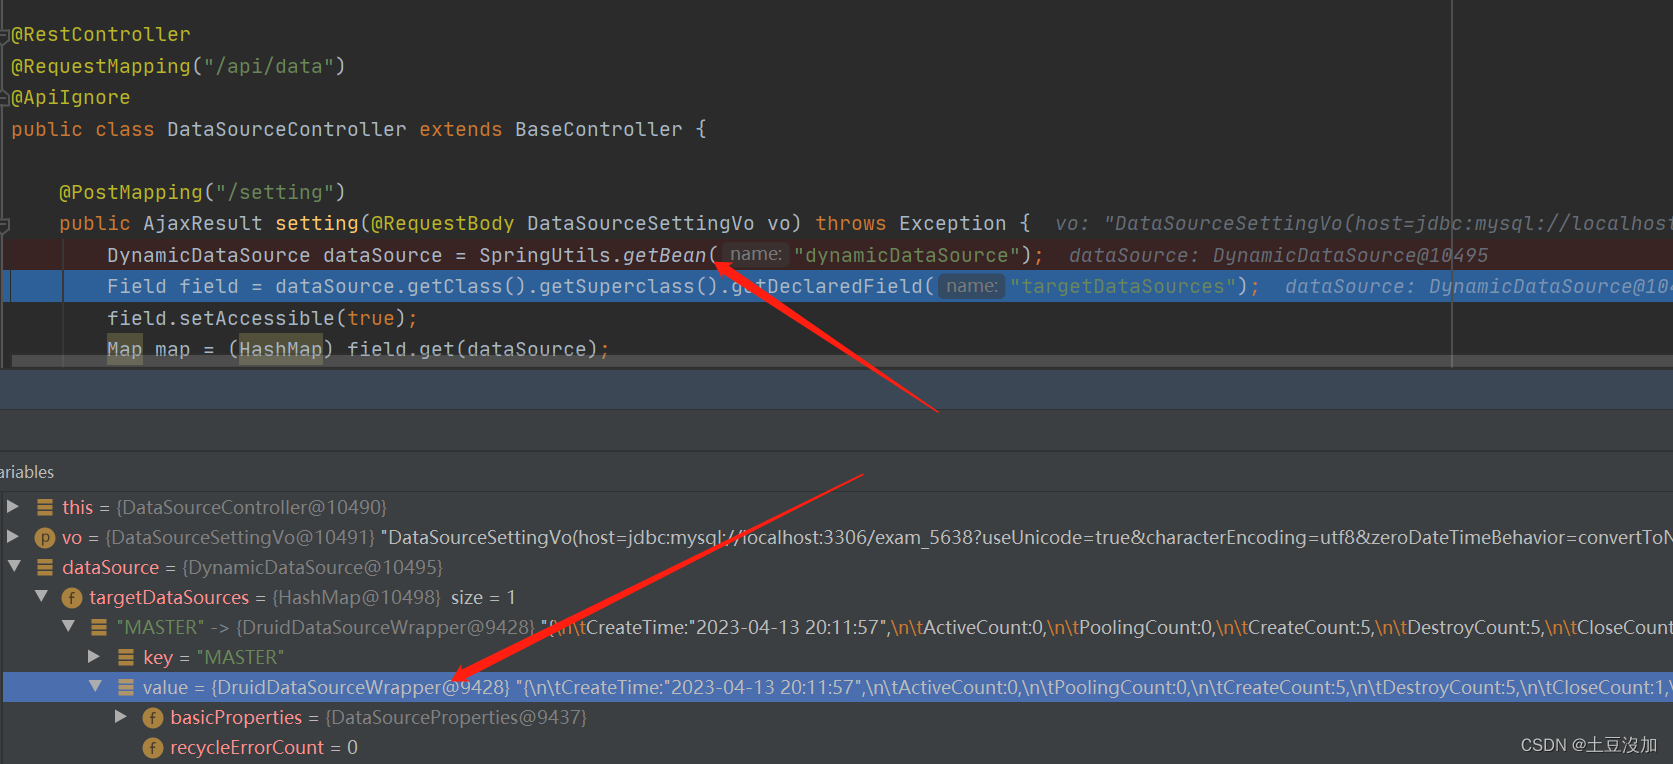Click the Variables panel header
1673x764 pixels.
coord(27,472)
